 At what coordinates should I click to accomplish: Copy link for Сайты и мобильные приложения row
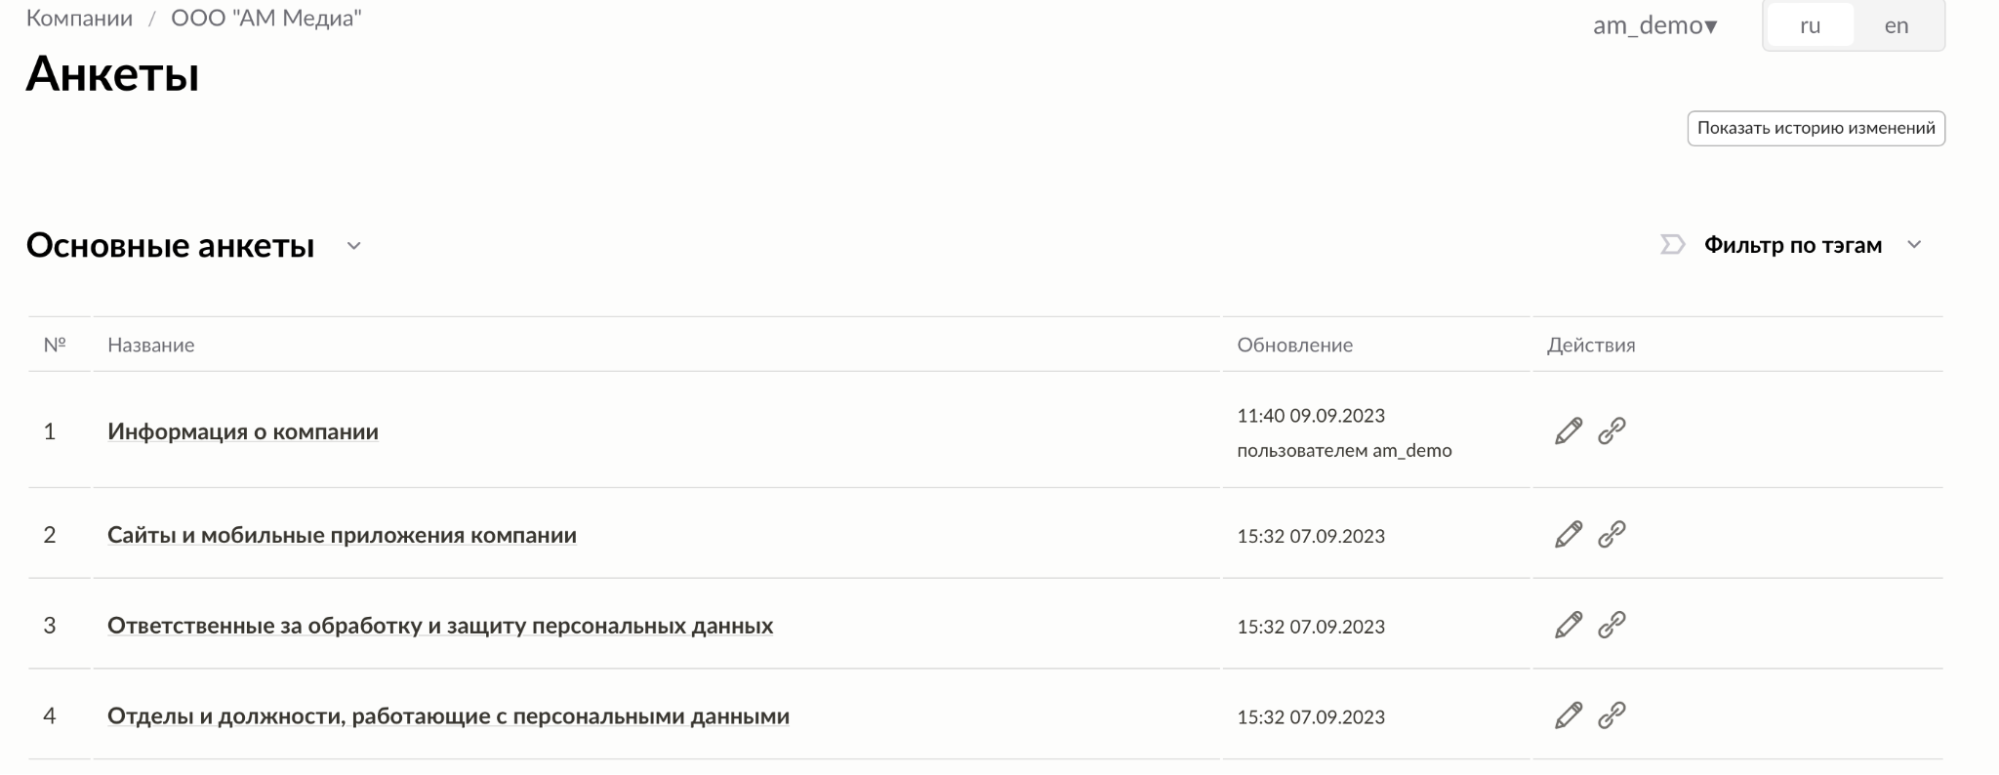(1611, 535)
